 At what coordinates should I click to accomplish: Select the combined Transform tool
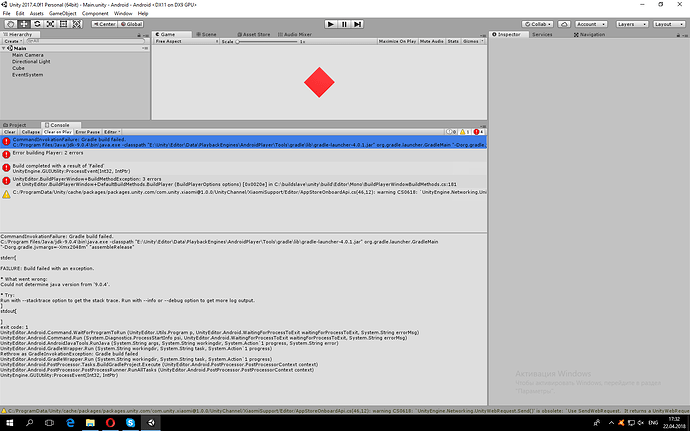pos(77,24)
